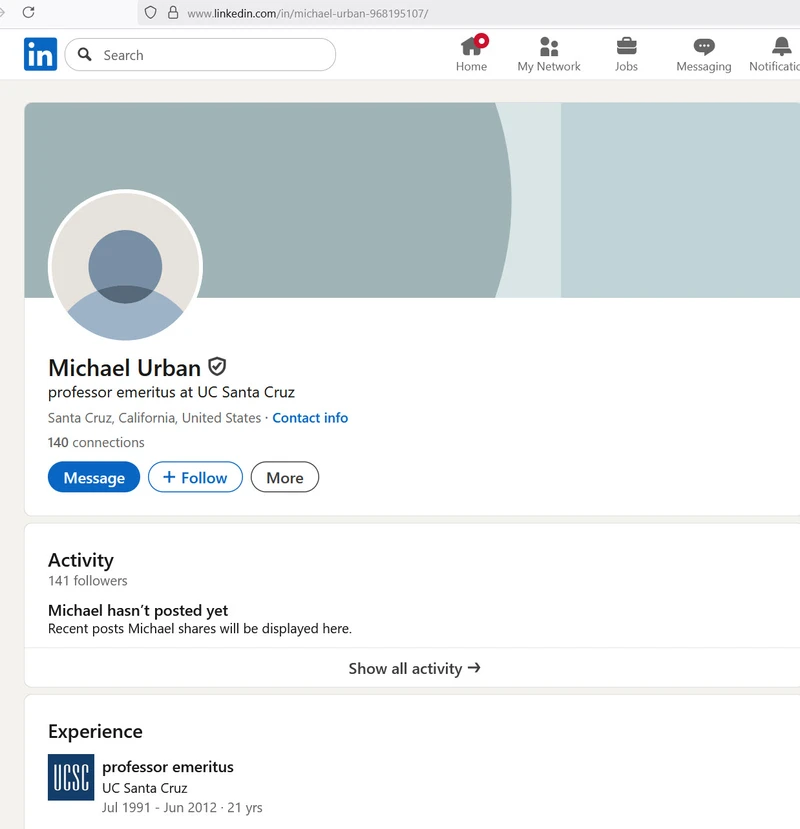Open Notifications bell icon
Viewport: 800px width, 829px height.
[x=781, y=47]
